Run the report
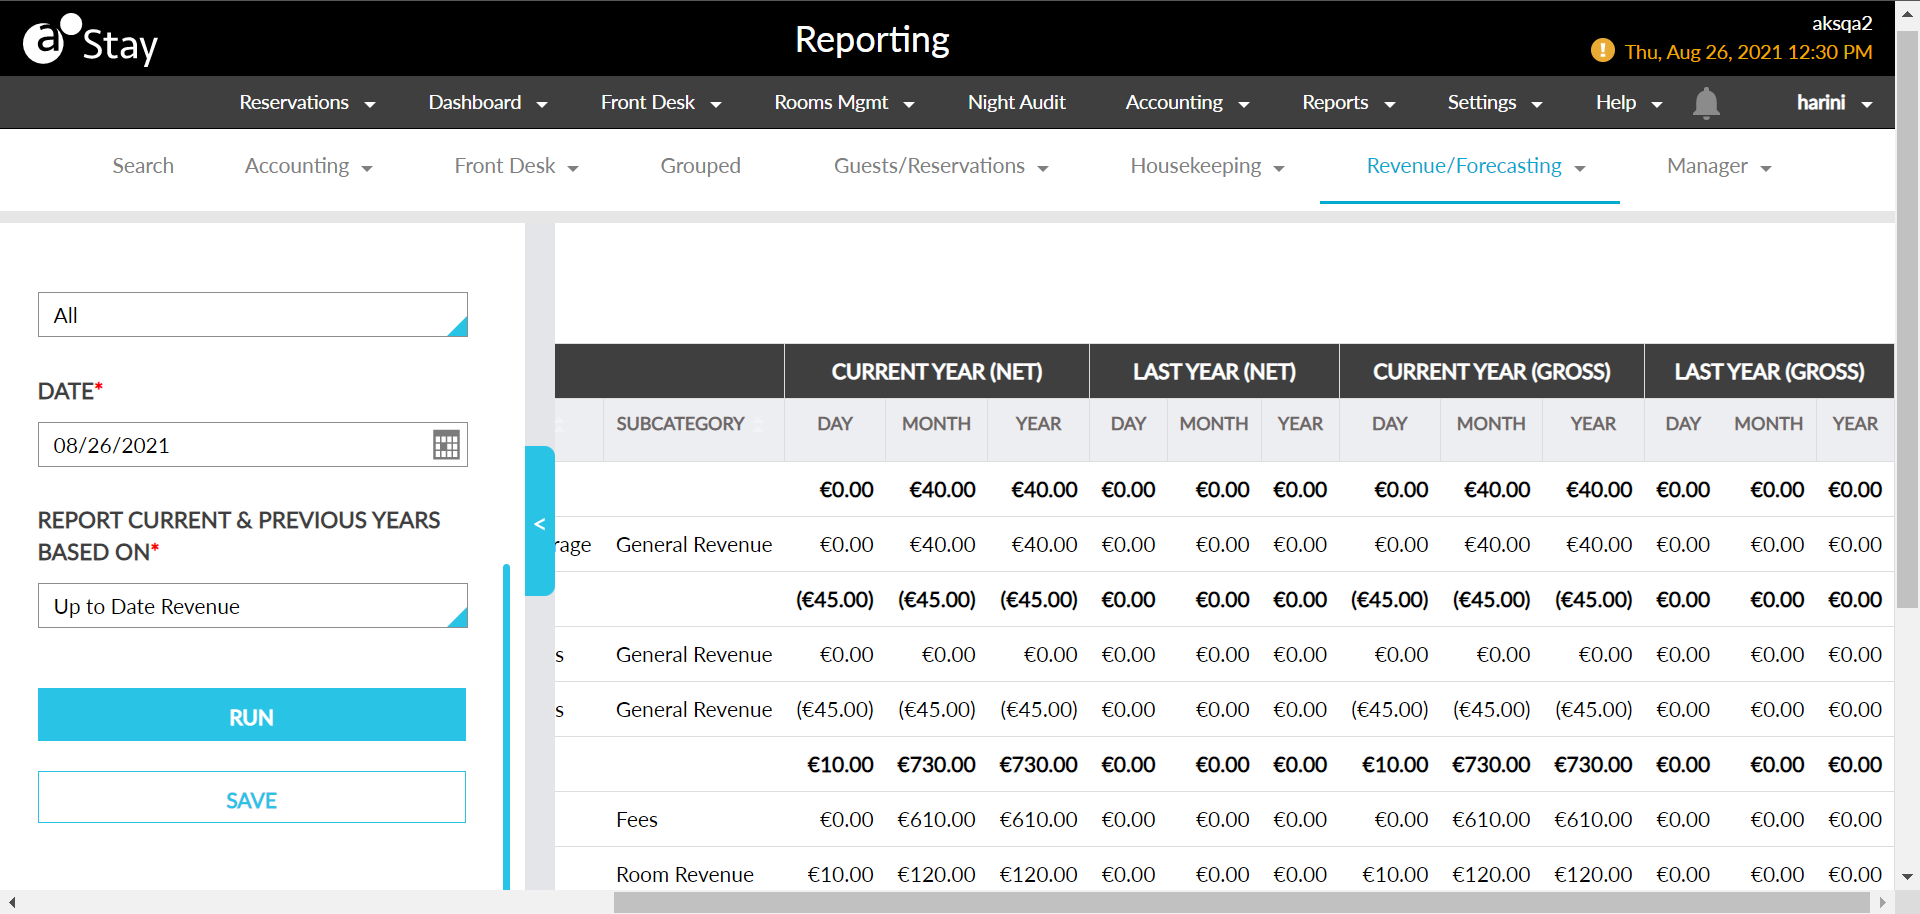This screenshot has width=1920, height=914. [x=252, y=715]
